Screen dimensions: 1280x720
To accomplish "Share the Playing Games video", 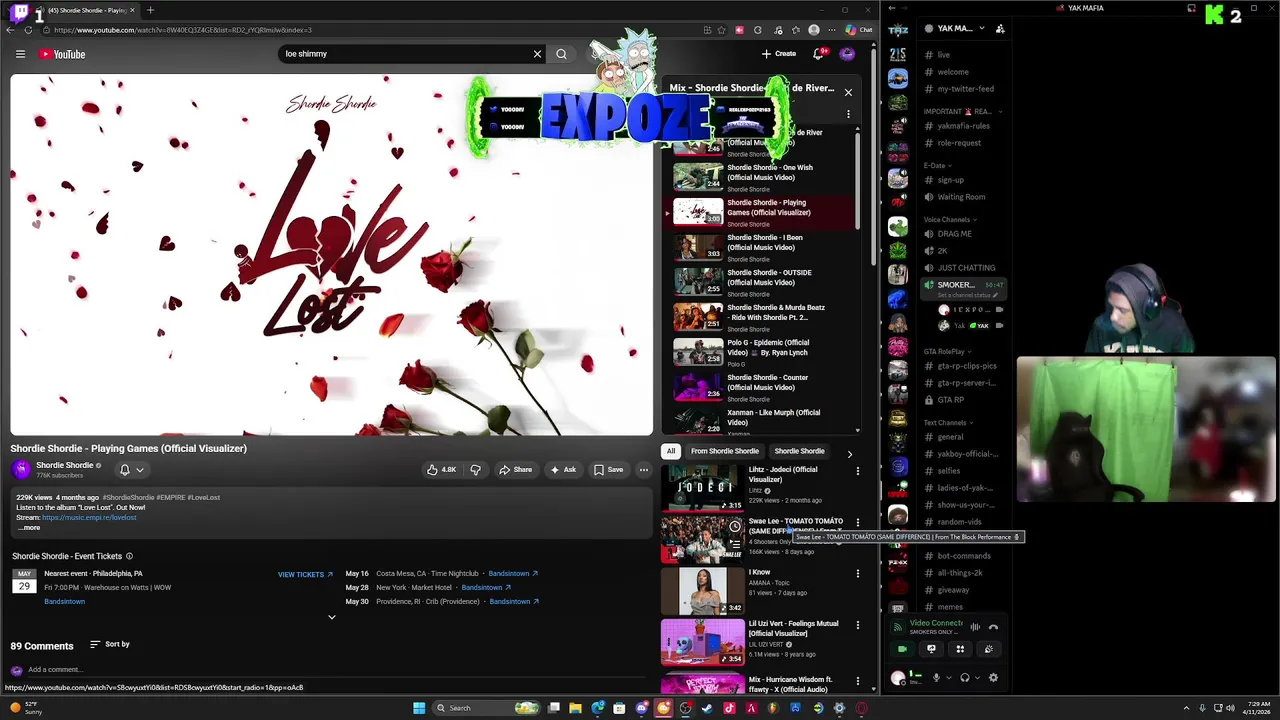I will (x=516, y=470).
